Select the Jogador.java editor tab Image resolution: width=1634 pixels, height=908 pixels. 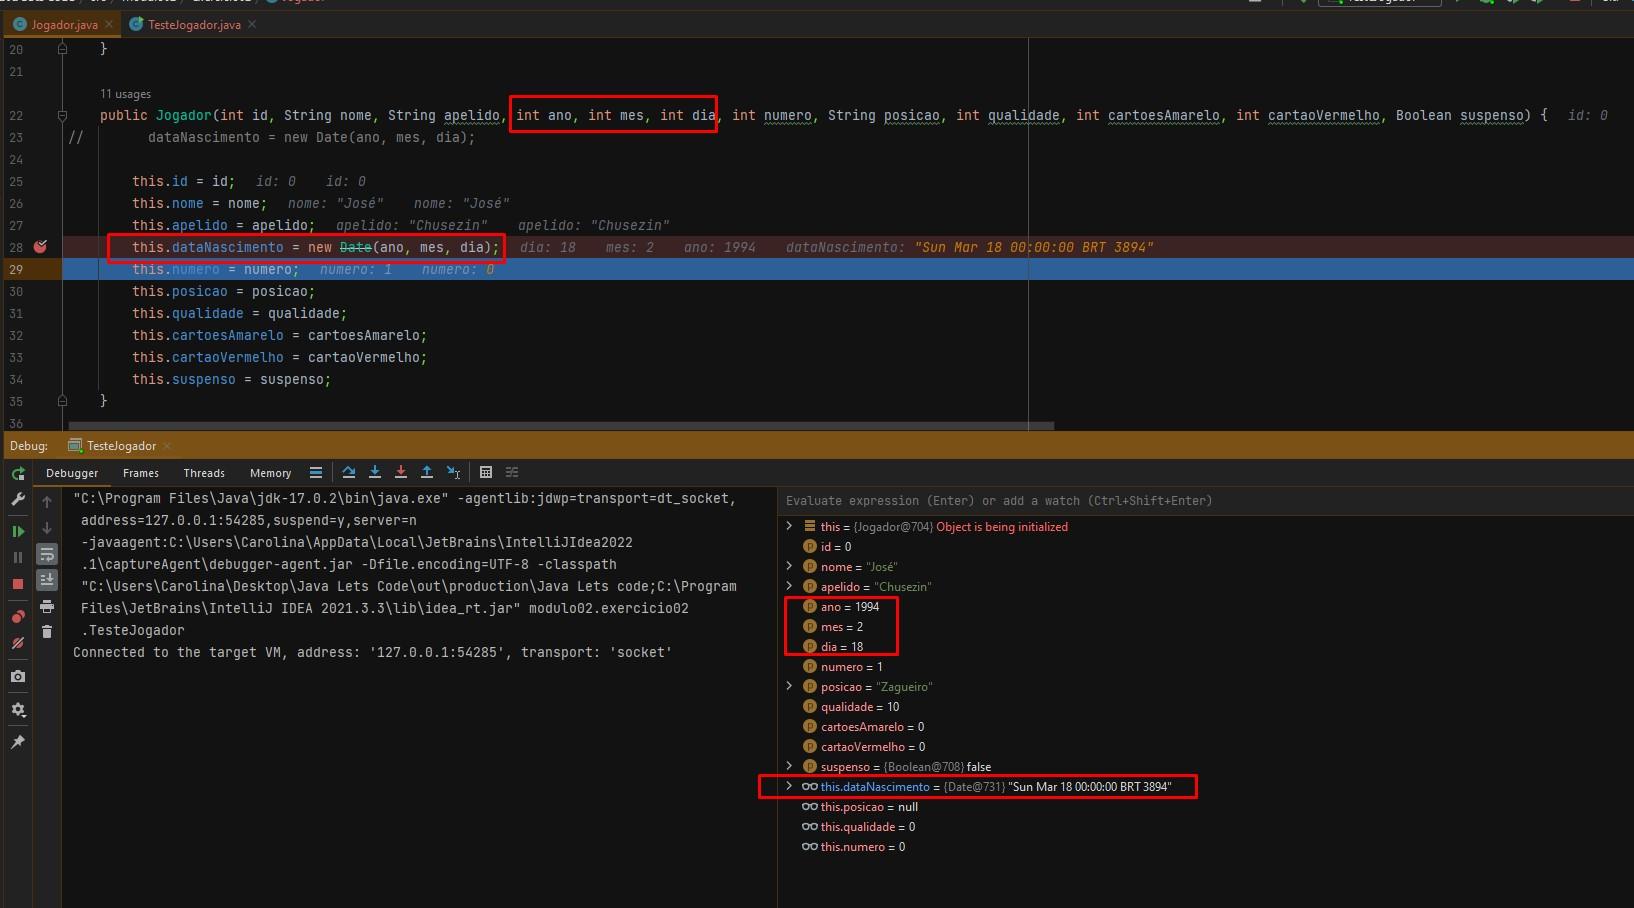[64, 24]
